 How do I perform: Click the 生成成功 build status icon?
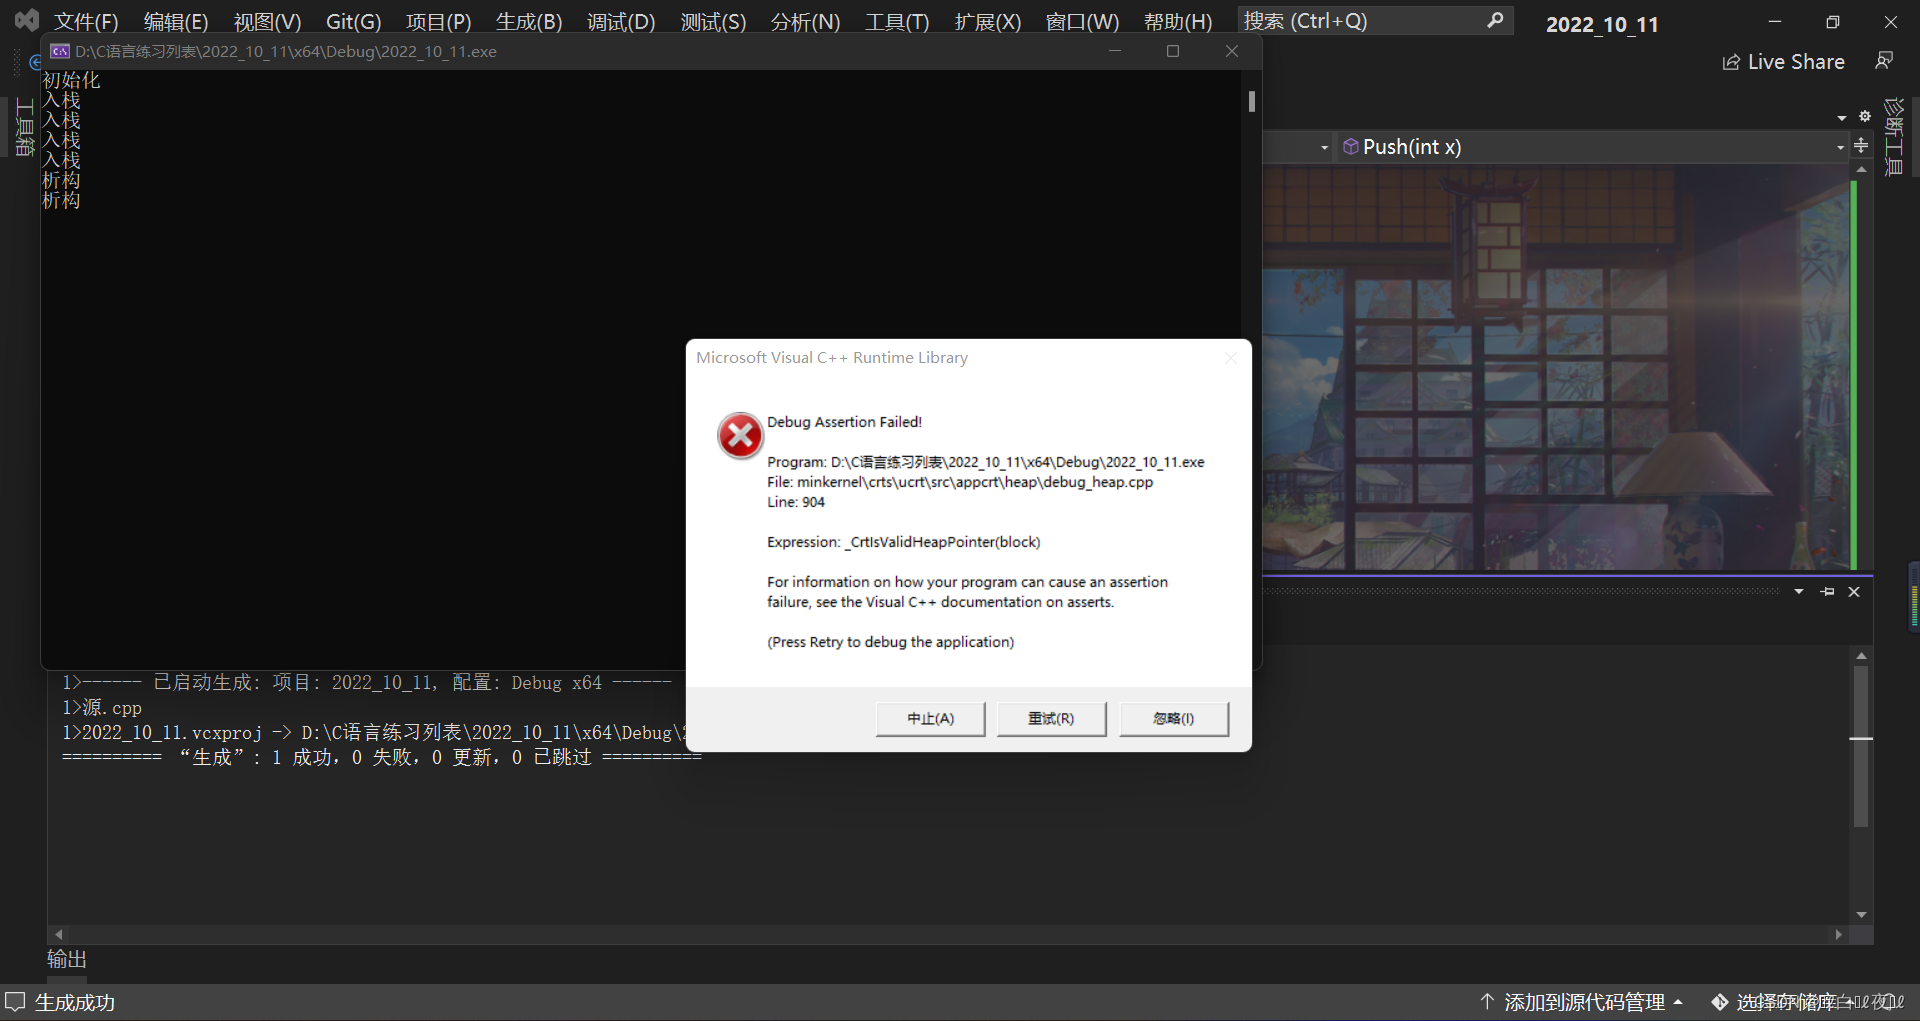pos(16,1001)
